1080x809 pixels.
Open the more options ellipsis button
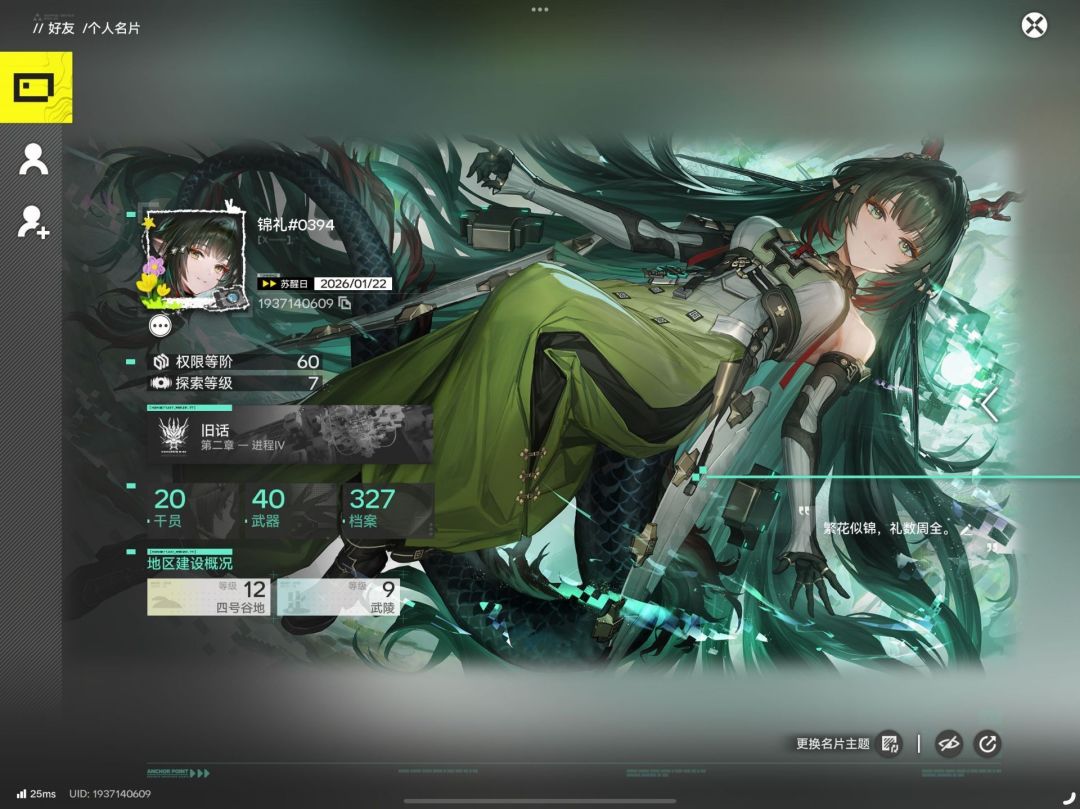tap(160, 326)
